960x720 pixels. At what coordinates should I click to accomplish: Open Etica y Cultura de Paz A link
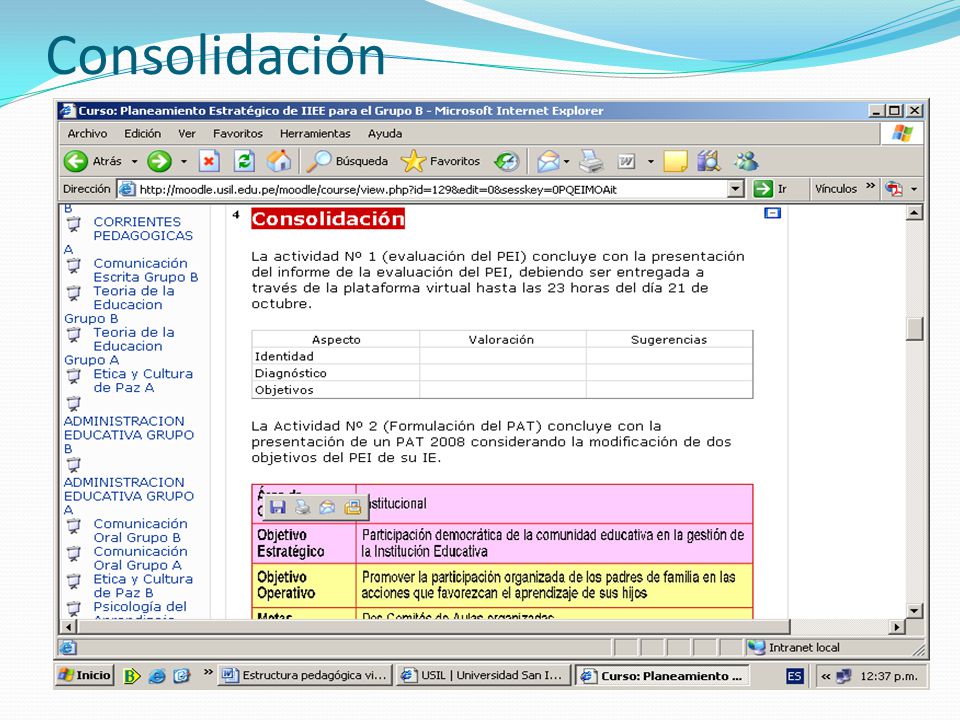coord(143,380)
